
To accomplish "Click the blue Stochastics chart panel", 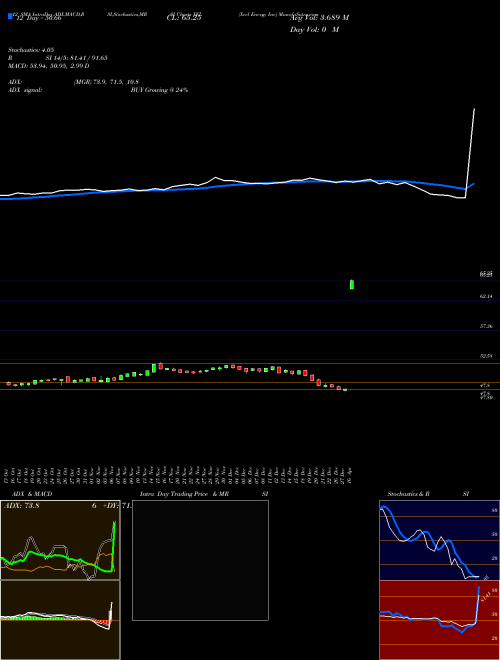I will (439, 540).
